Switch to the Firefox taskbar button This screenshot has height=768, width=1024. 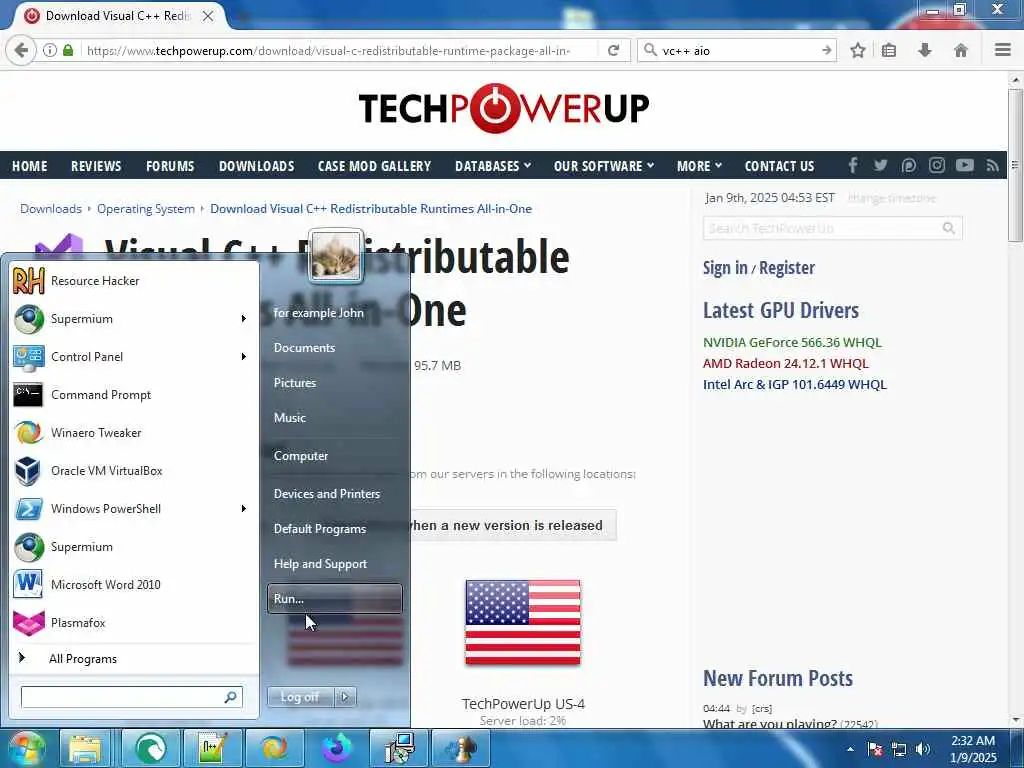(338, 748)
